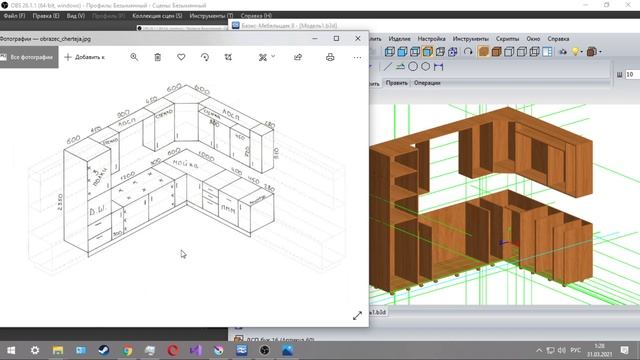
Task: Switch to Операции tab
Action: coord(427,83)
